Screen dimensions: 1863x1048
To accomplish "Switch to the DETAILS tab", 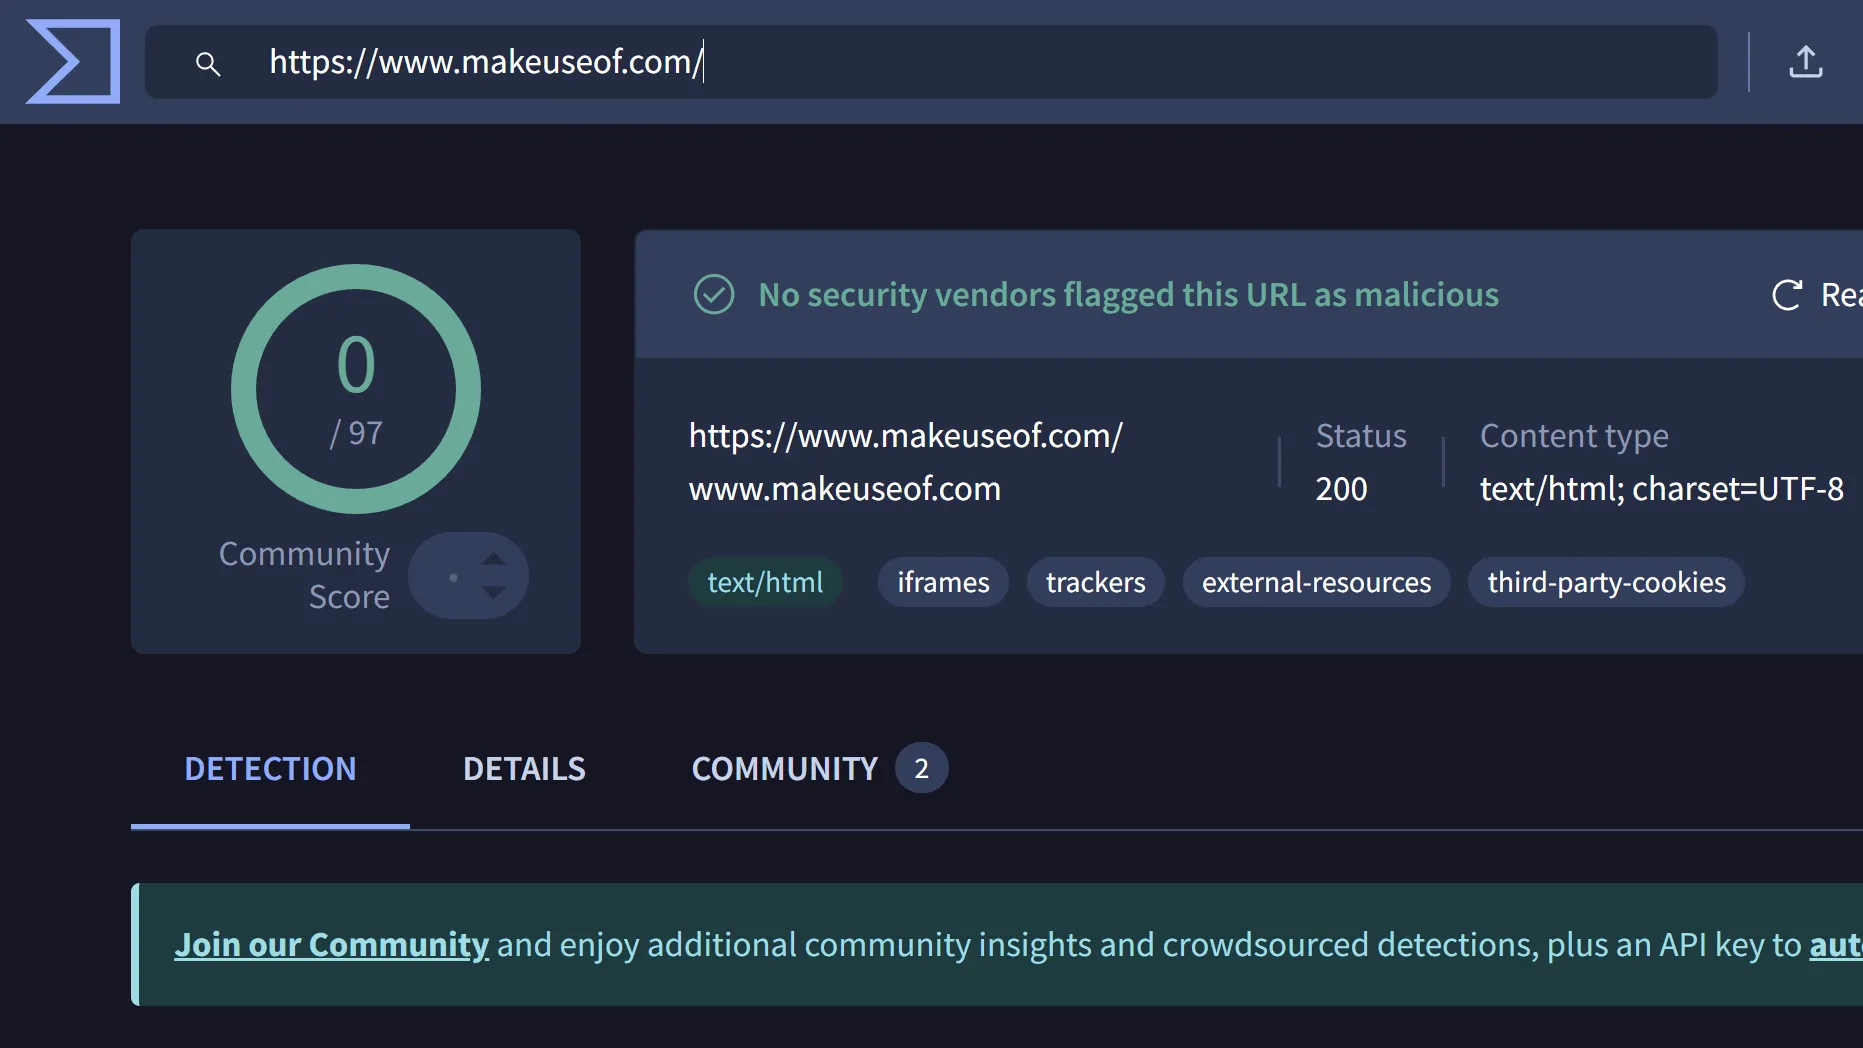I will pyautogui.click(x=523, y=768).
